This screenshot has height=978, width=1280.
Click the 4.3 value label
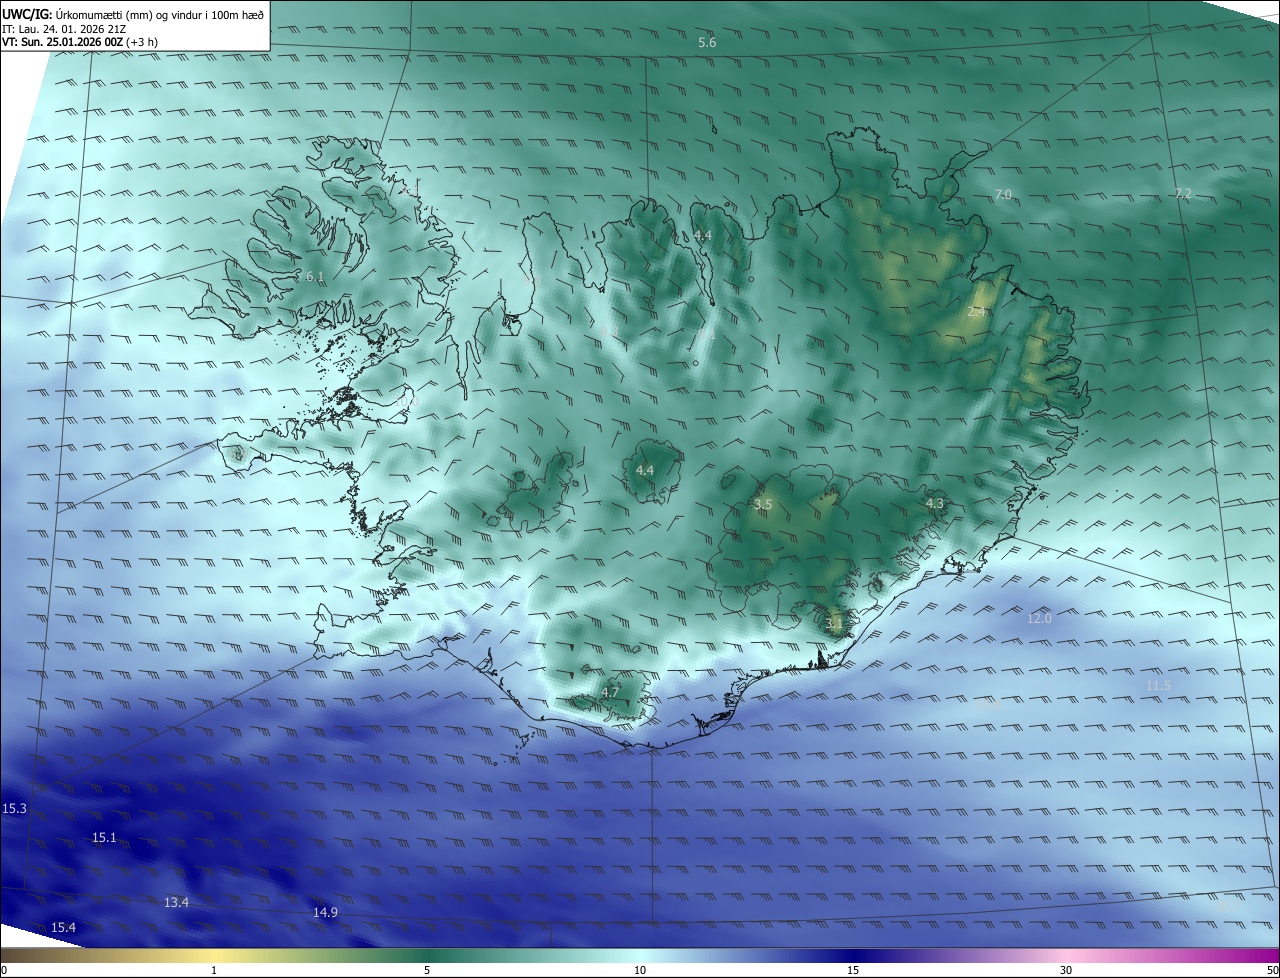click(x=935, y=503)
